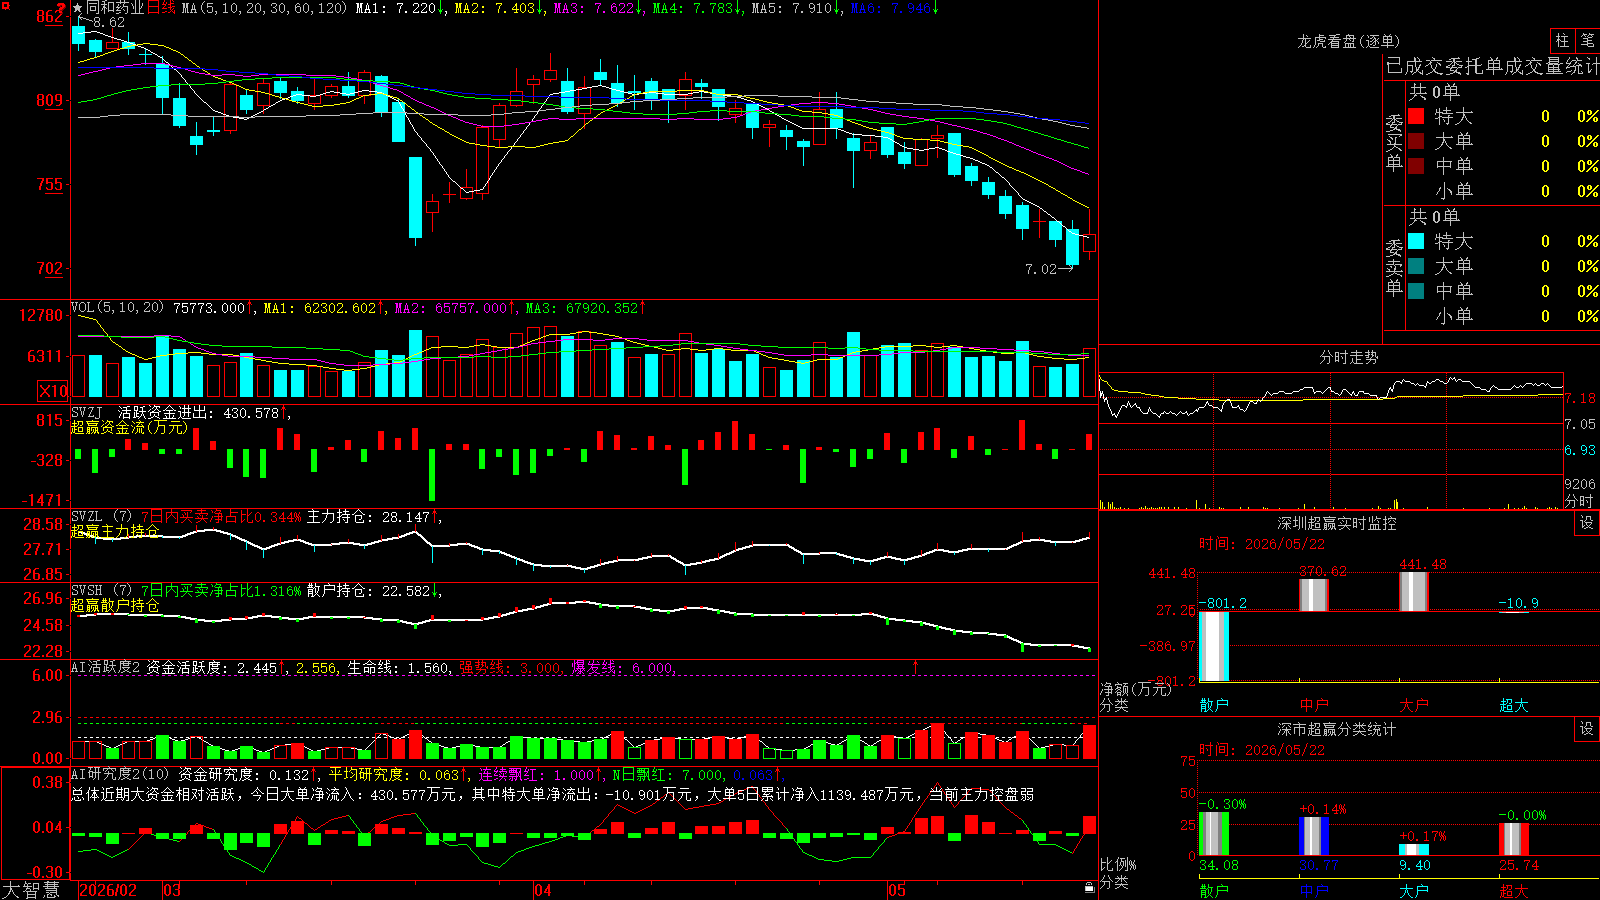Click the dark red 中单 swatch under 委买单
The width and height of the screenshot is (1600, 900).
coord(1416,166)
